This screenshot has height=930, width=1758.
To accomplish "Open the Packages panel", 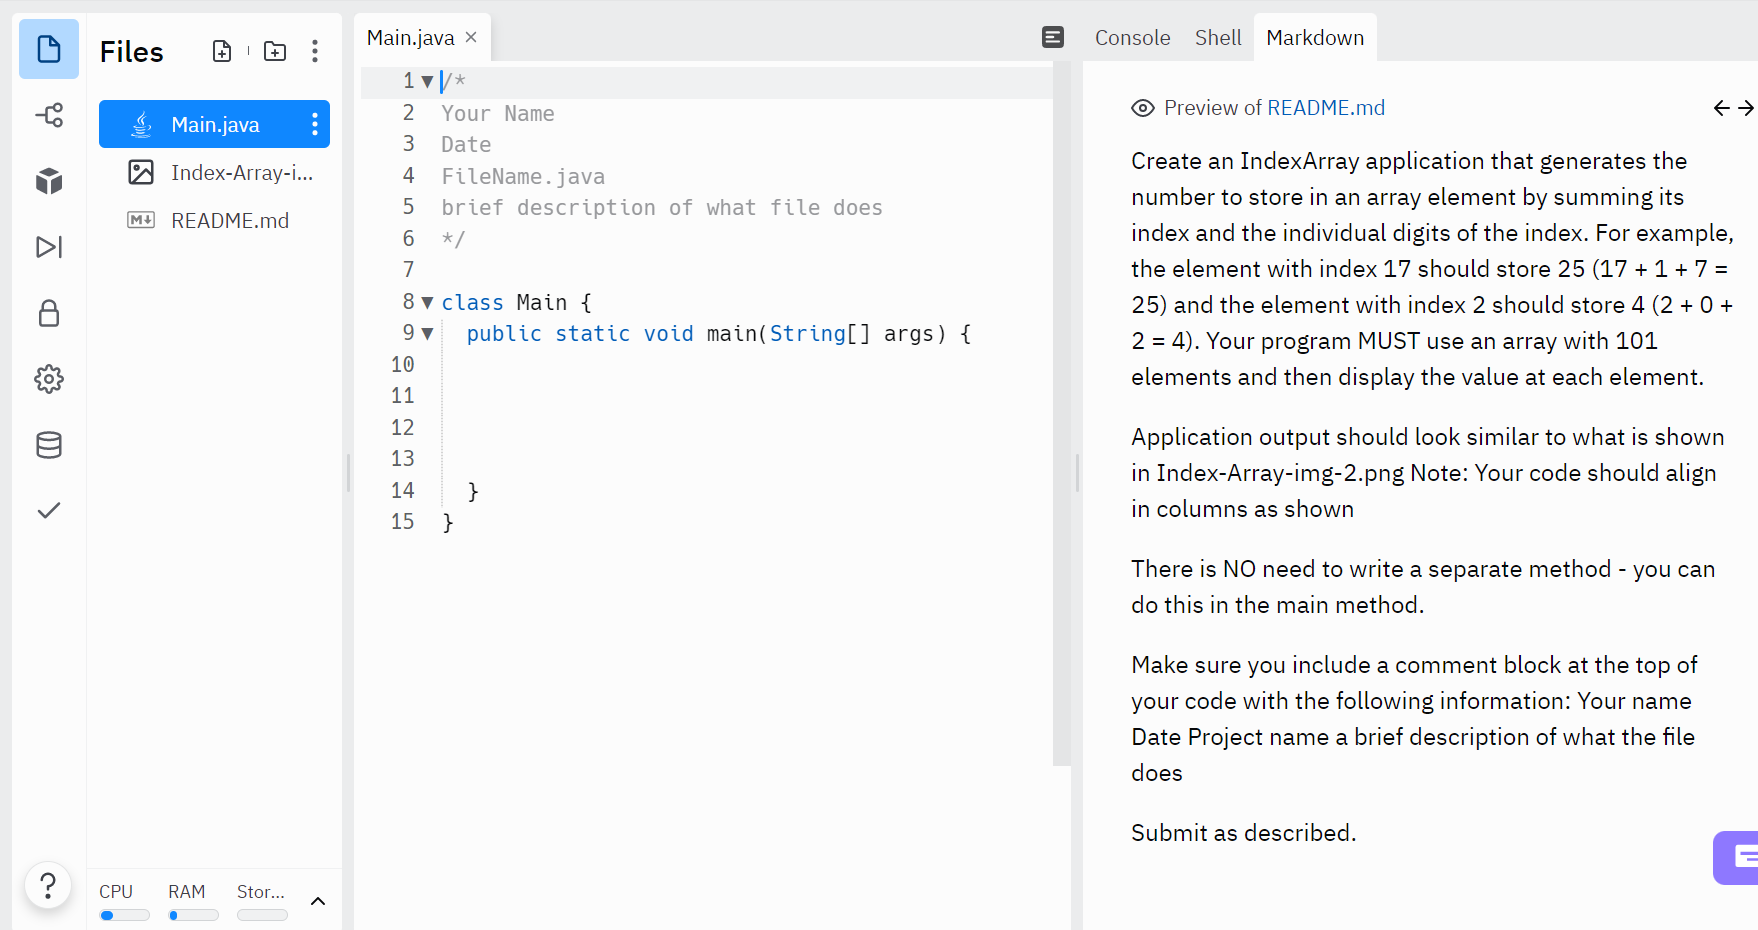I will tap(48, 181).
